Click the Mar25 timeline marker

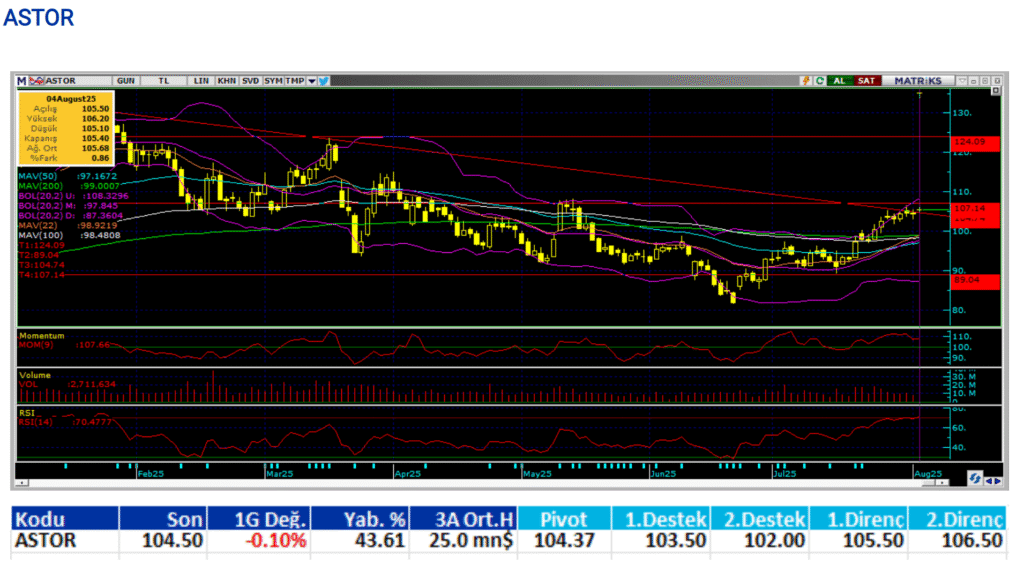[x=280, y=474]
